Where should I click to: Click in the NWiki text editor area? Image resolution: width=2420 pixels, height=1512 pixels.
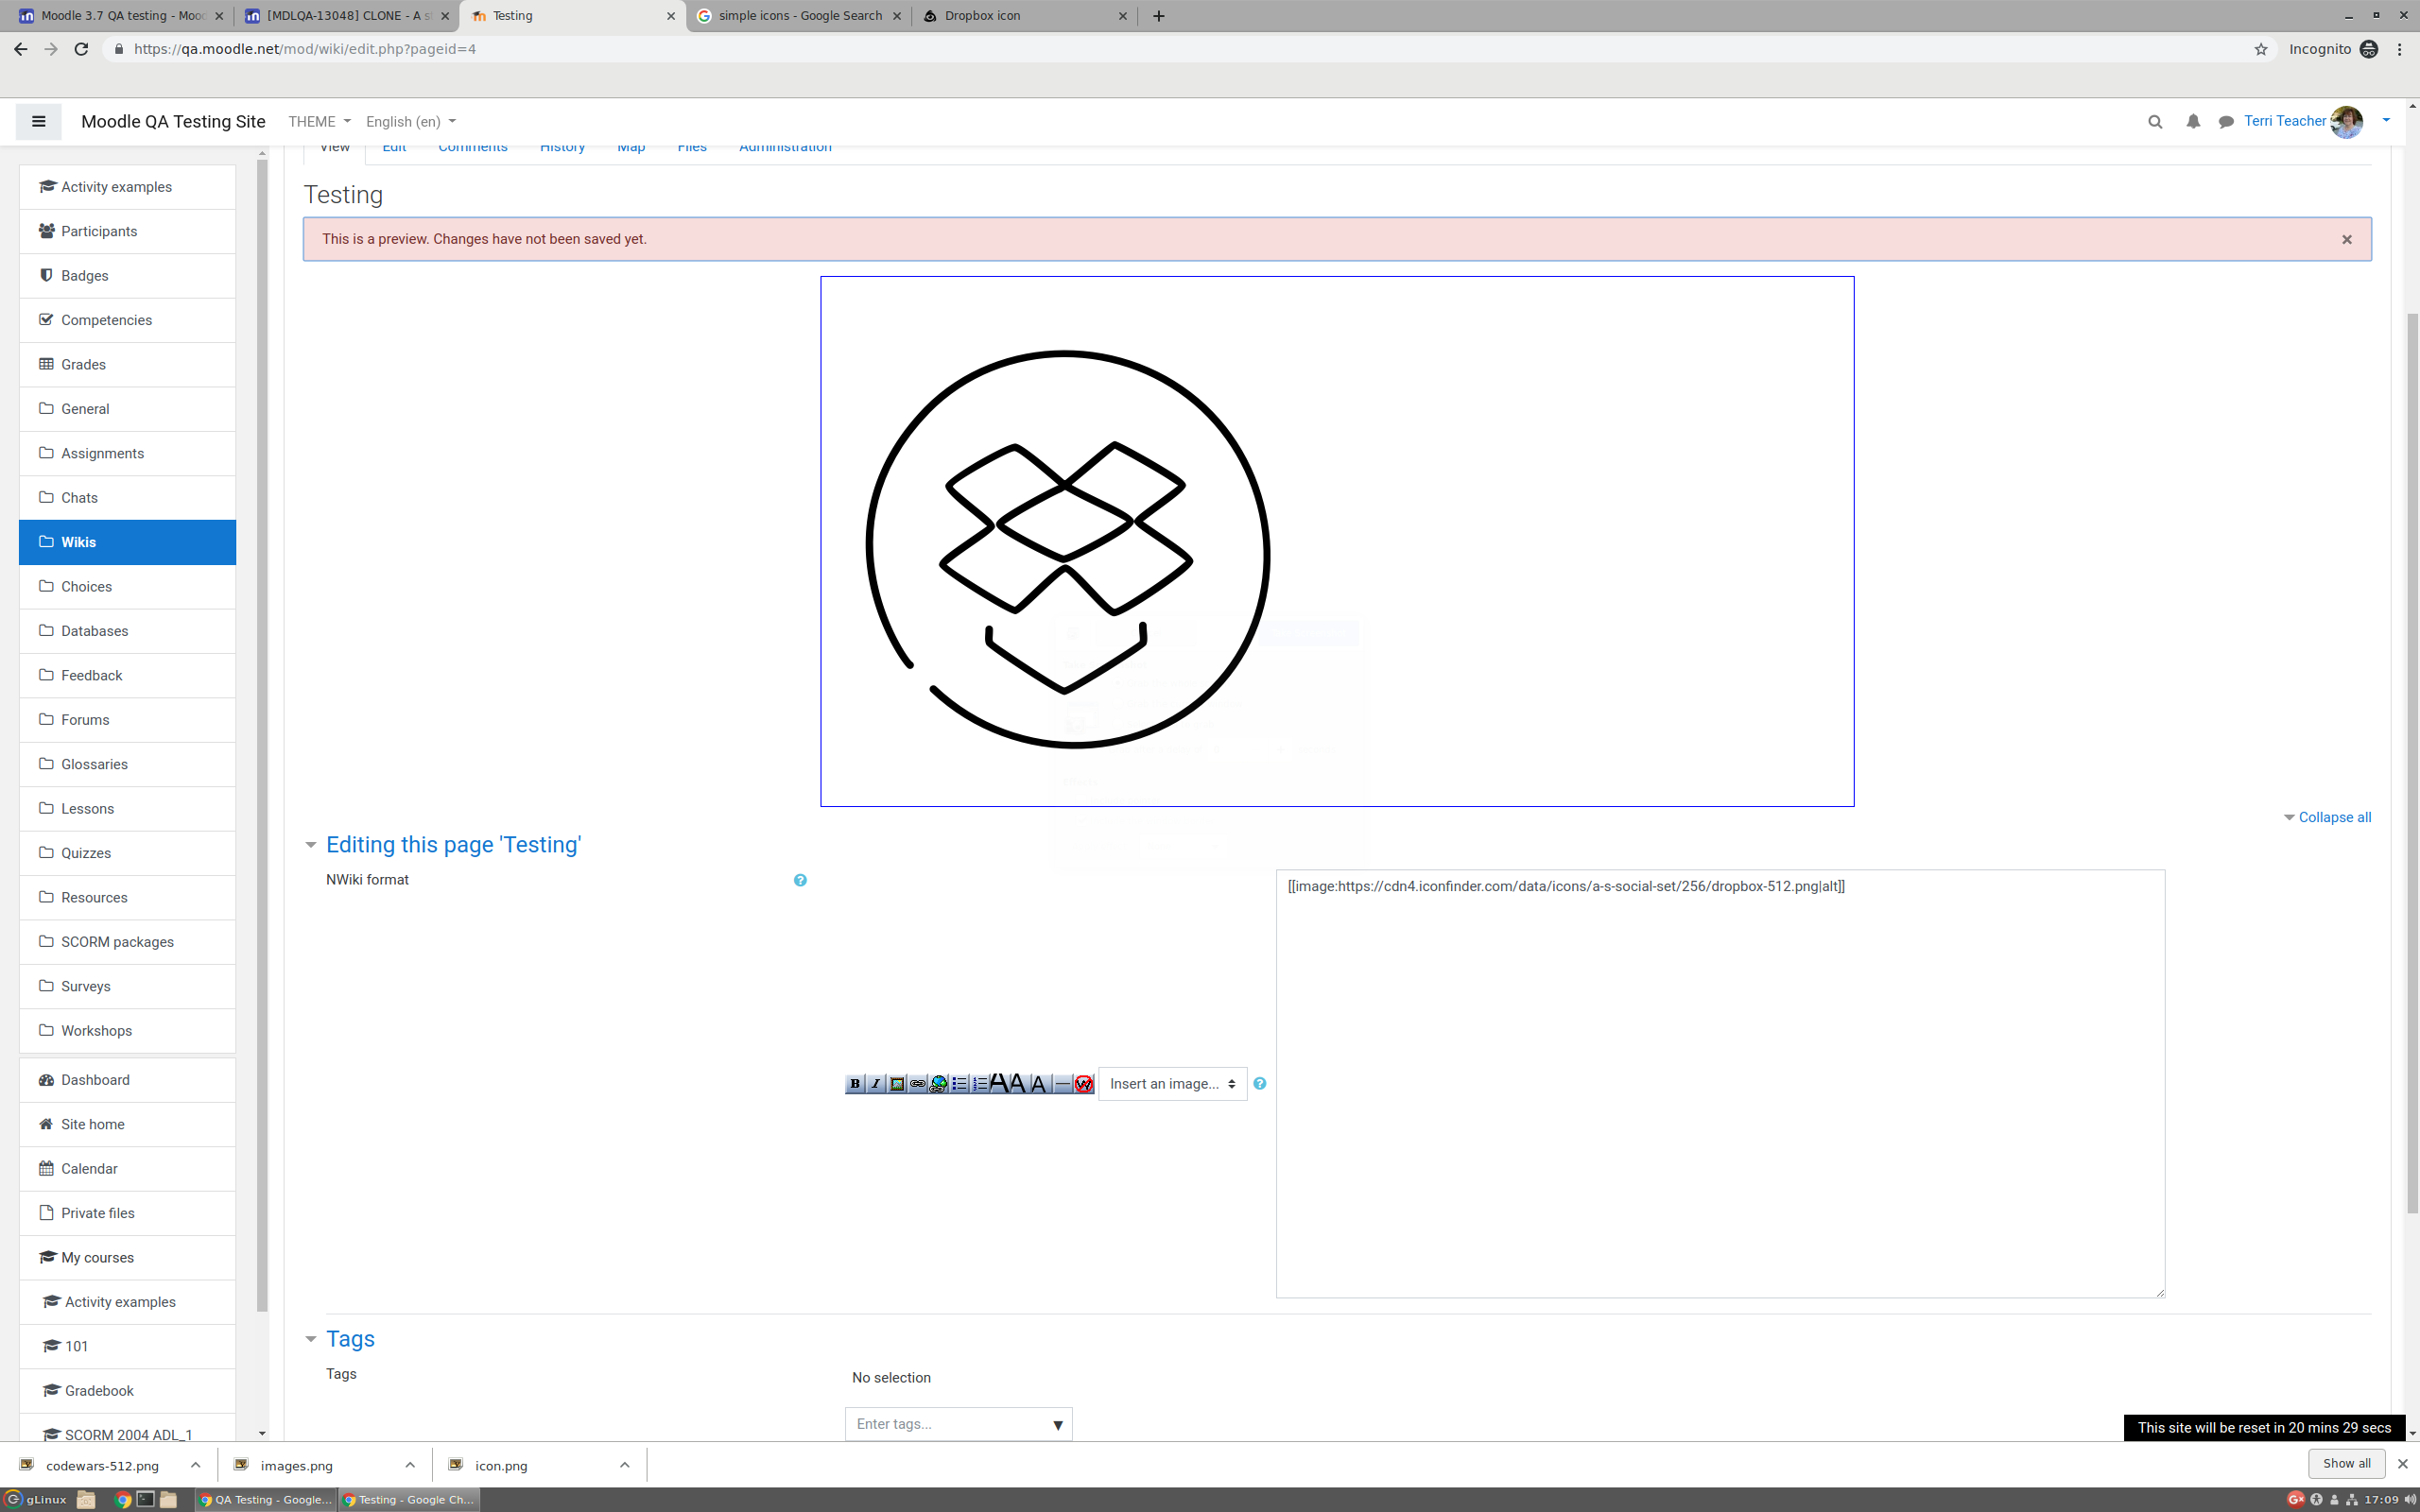click(x=1720, y=1084)
